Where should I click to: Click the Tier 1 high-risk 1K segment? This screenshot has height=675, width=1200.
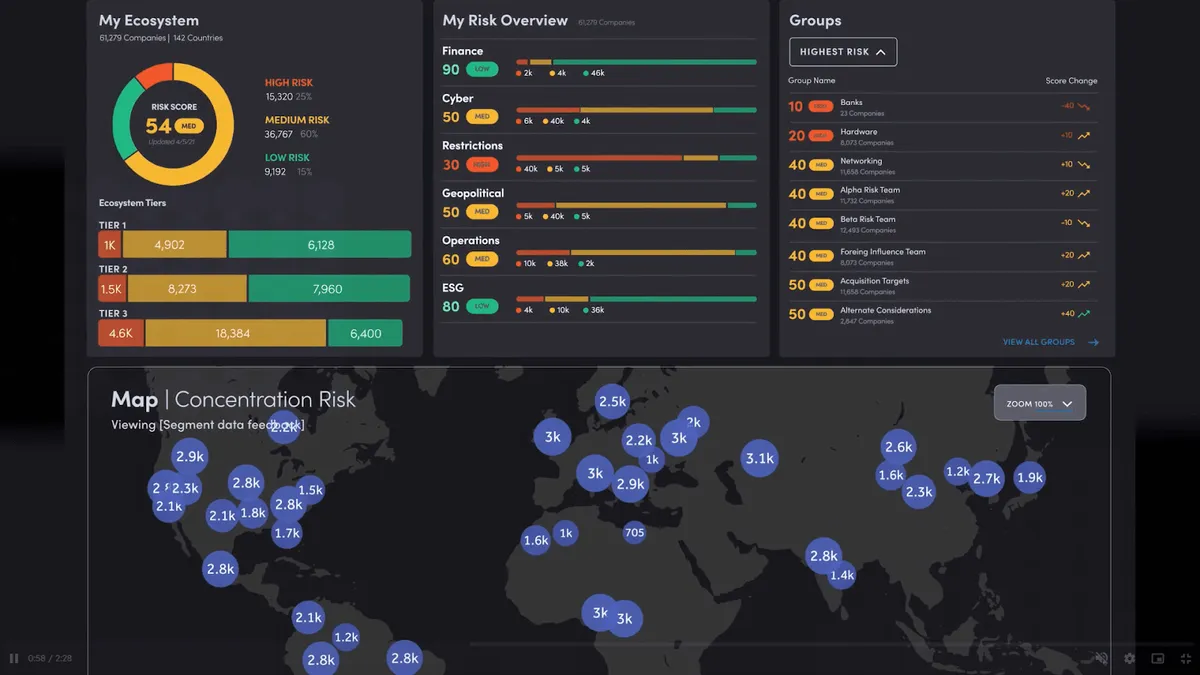[109, 244]
